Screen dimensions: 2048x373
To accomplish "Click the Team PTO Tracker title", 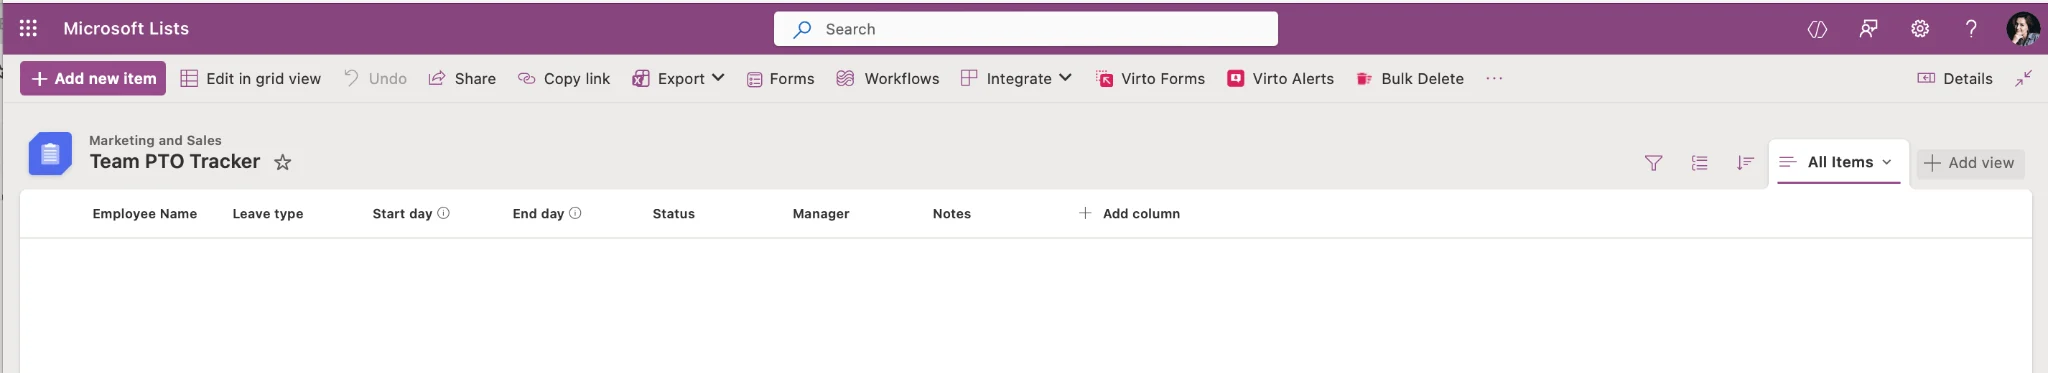I will [175, 161].
